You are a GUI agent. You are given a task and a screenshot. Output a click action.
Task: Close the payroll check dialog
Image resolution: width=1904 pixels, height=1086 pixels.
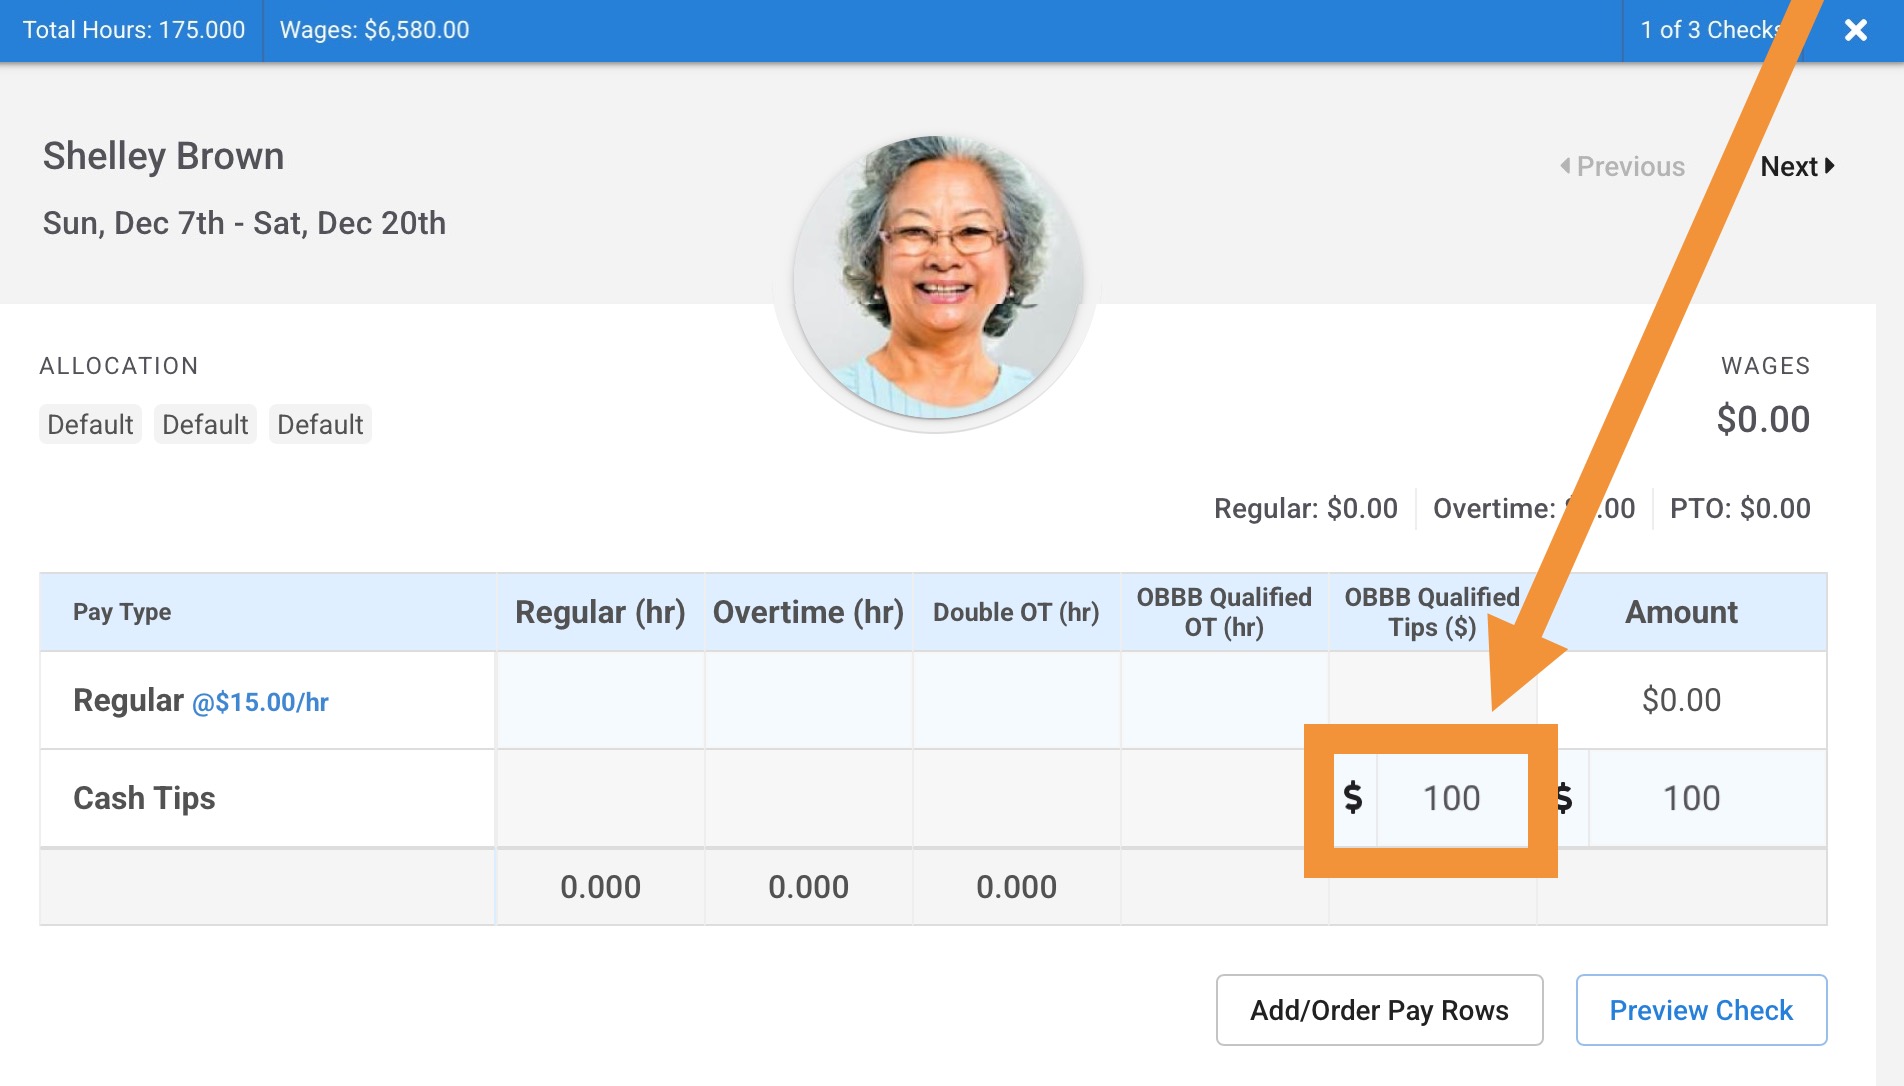point(1855,30)
